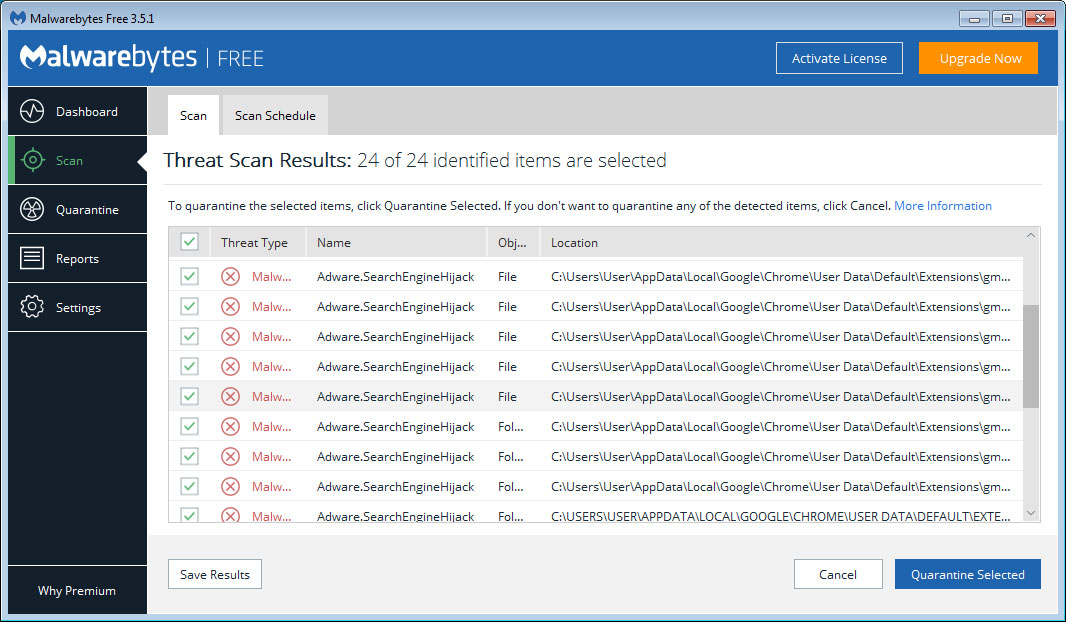Click the scrollbar up arrow of the results list

[x=1030, y=238]
